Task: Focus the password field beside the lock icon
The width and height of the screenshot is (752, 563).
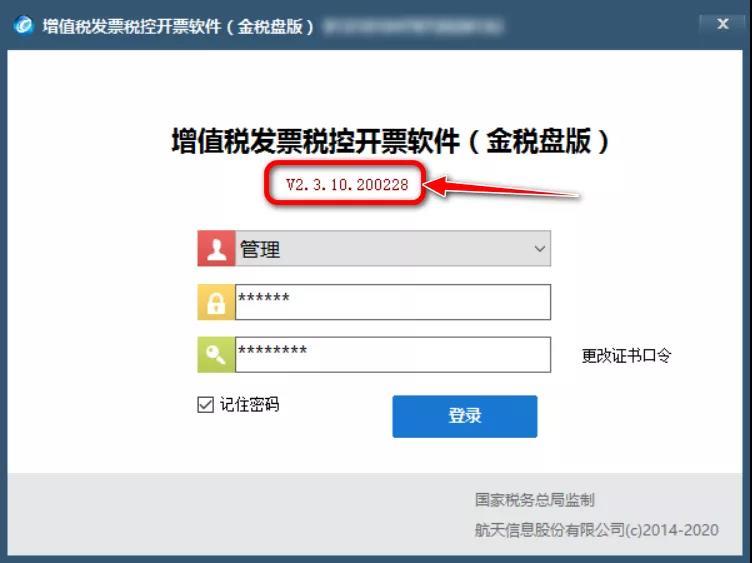Action: 393,302
